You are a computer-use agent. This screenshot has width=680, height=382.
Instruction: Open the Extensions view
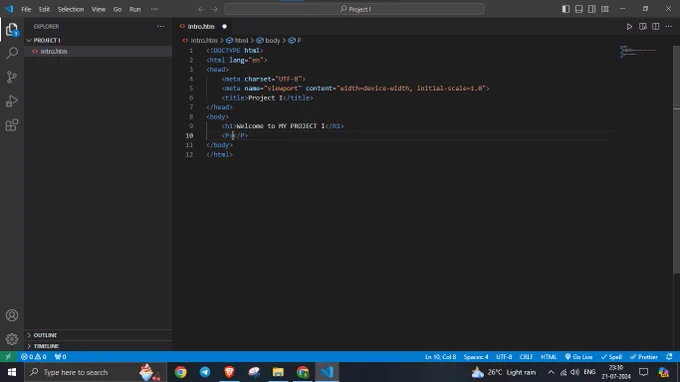click(12, 125)
